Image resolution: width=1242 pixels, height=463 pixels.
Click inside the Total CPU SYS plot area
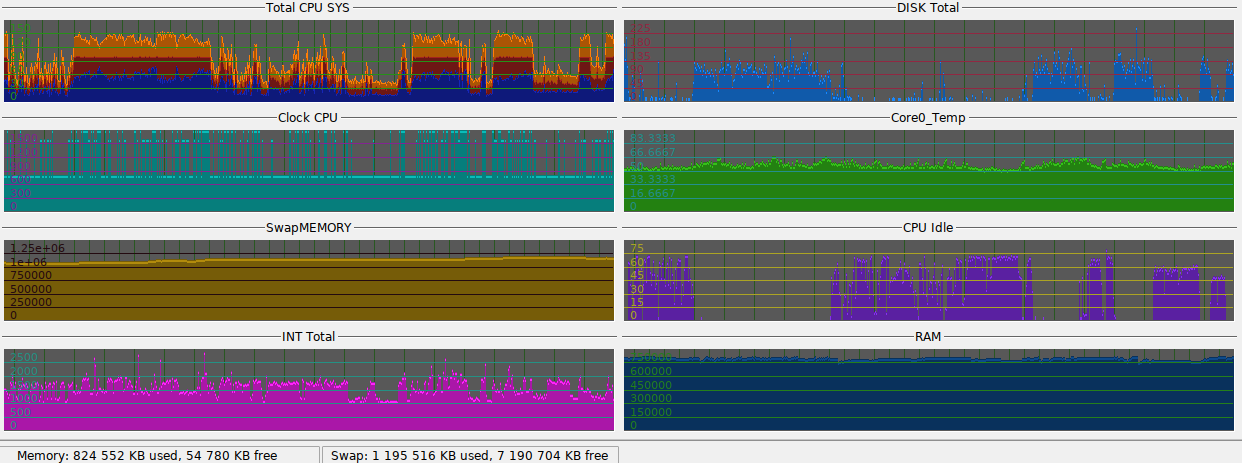[x=309, y=61]
